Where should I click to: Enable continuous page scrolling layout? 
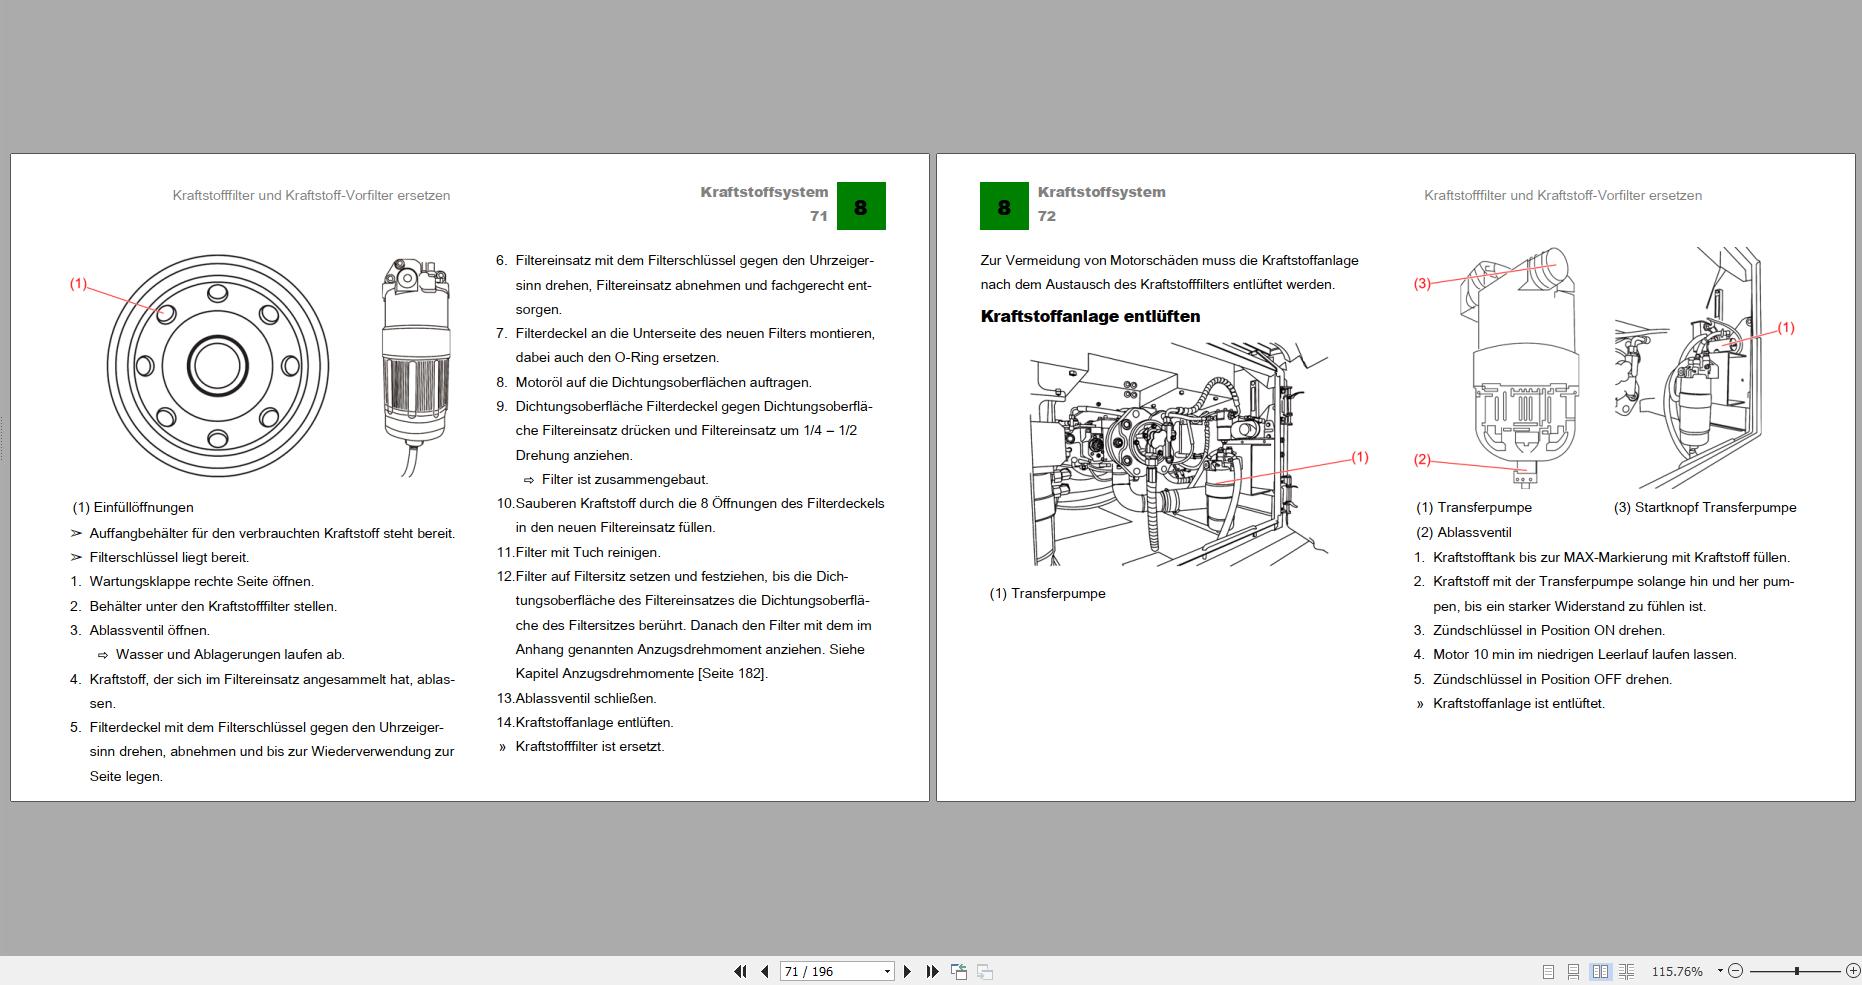point(1573,971)
